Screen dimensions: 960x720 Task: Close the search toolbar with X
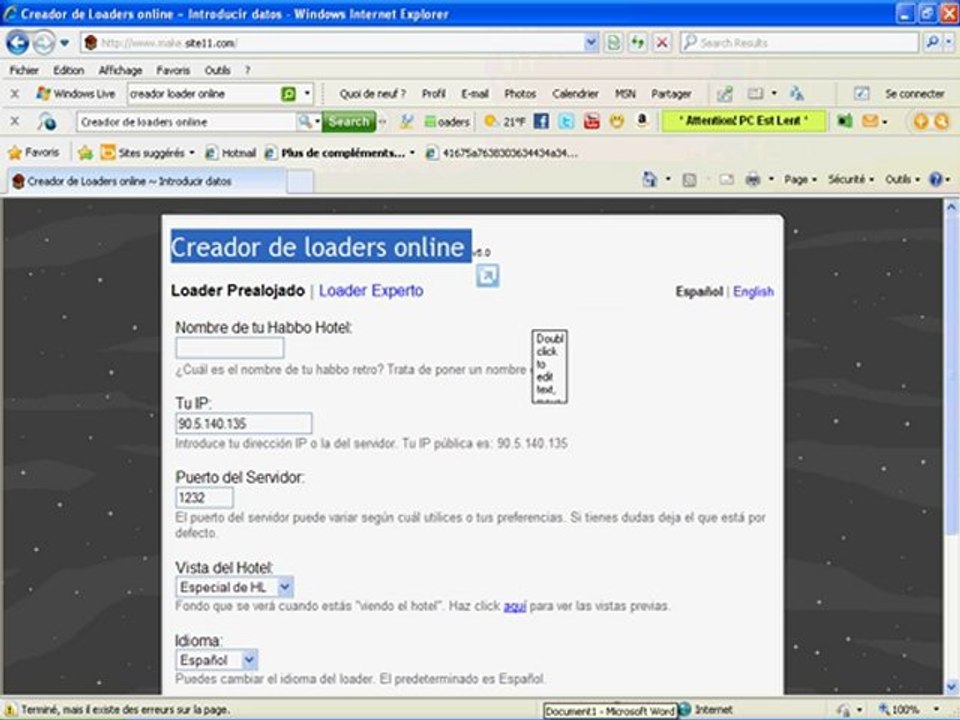pos(15,121)
